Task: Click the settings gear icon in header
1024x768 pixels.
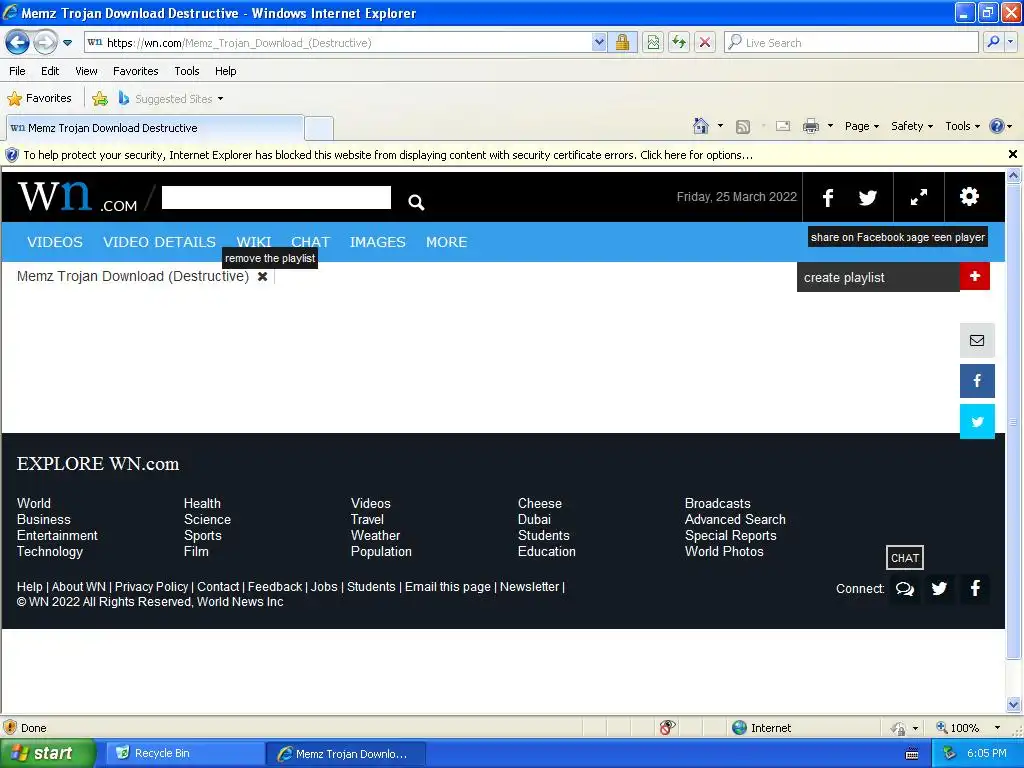Action: (969, 197)
